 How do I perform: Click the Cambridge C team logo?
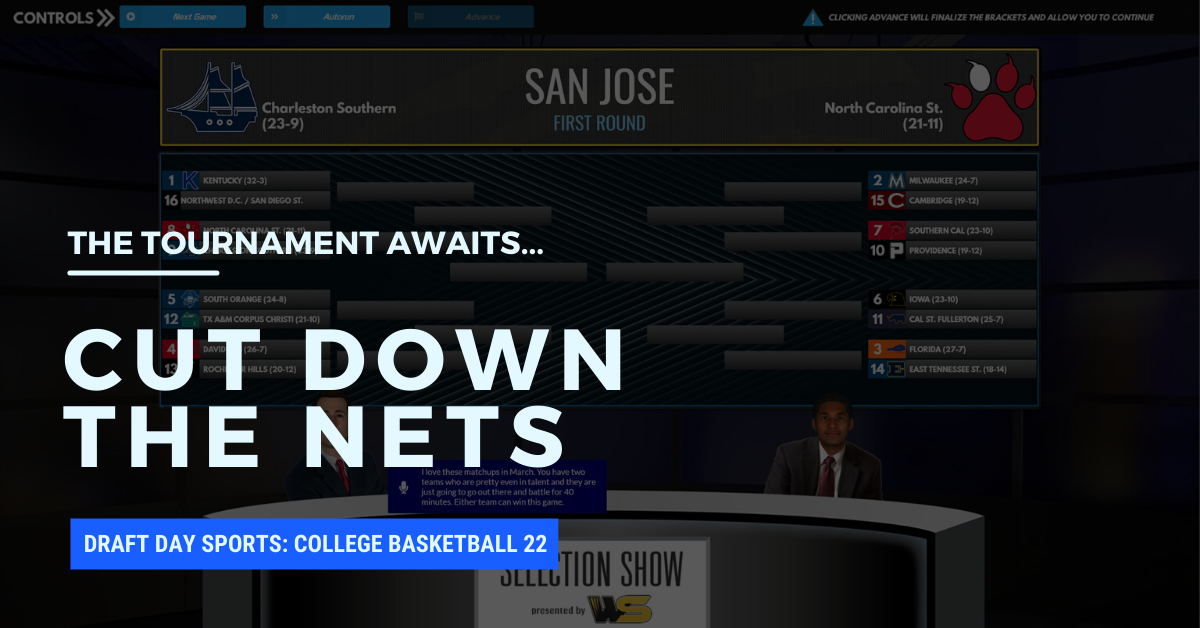point(896,201)
